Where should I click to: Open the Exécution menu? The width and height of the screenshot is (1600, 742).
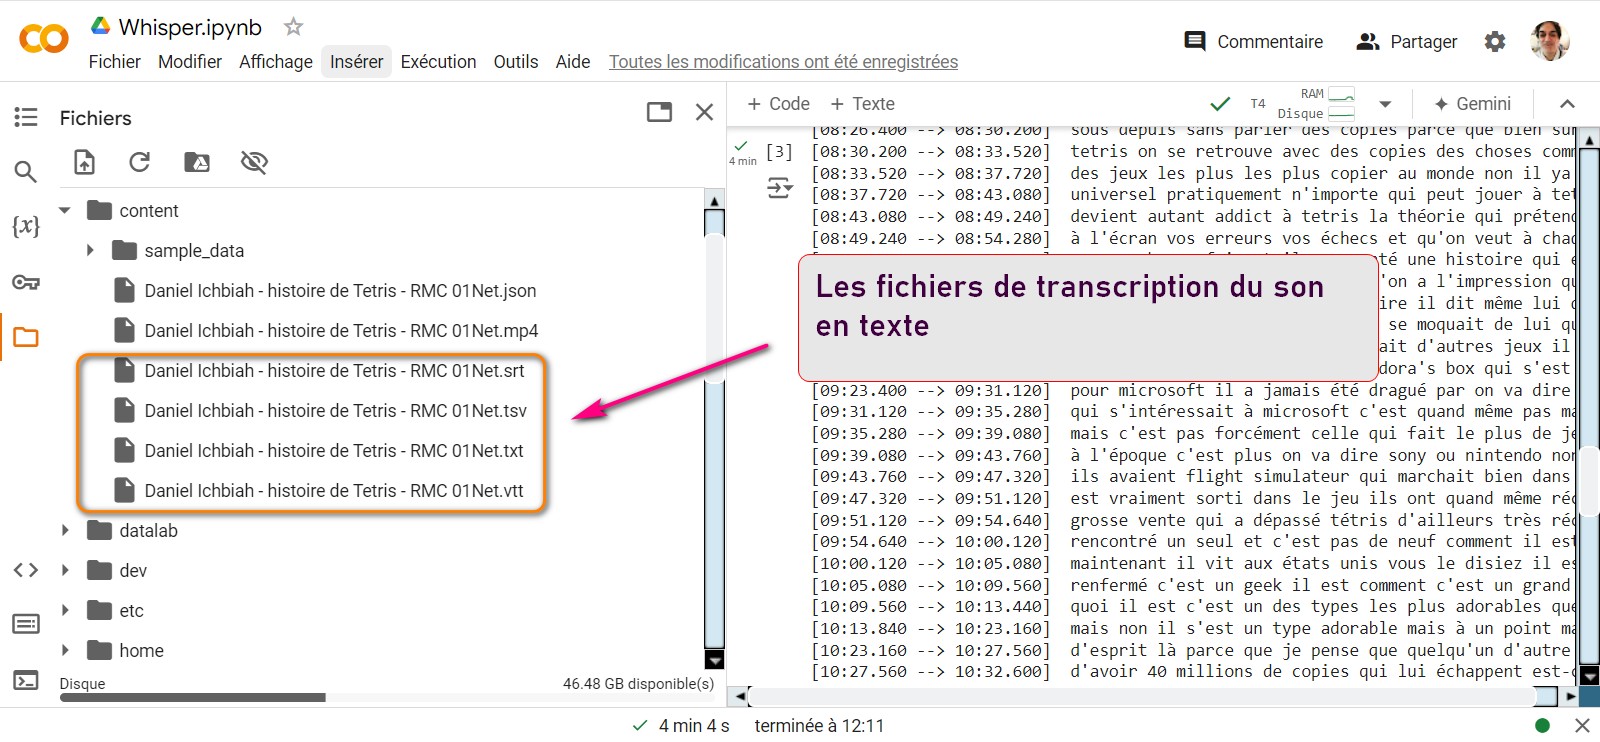pyautogui.click(x=438, y=62)
